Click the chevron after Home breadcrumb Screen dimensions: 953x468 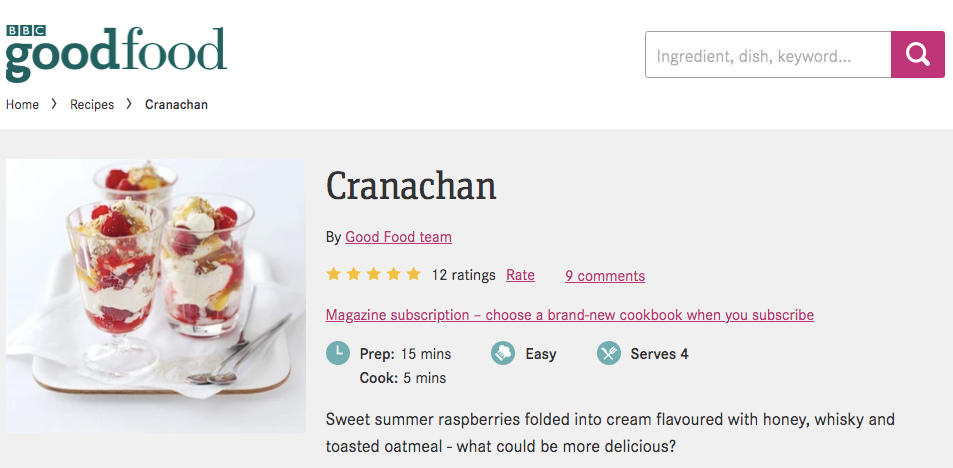pyautogui.click(x=54, y=104)
